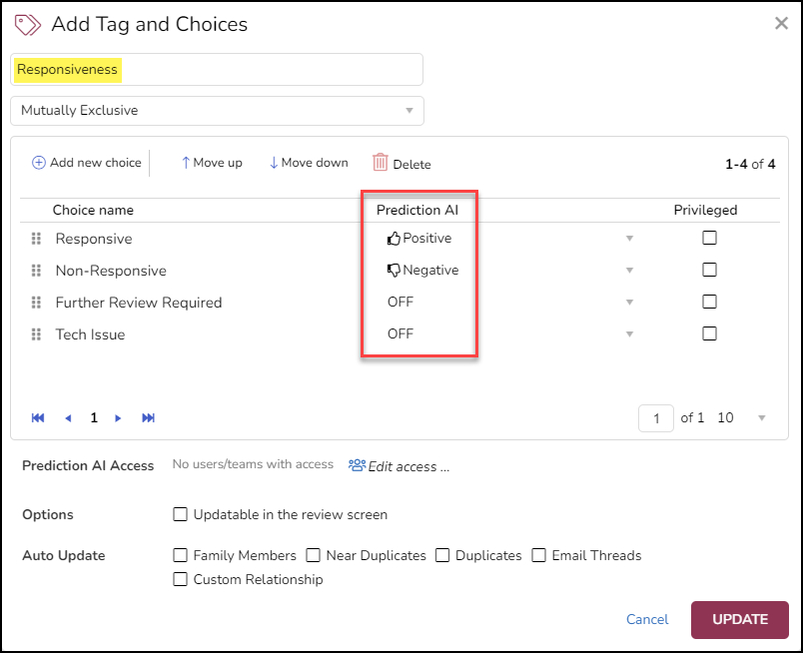Jump to the last page of choices
803x653 pixels.
point(148,418)
